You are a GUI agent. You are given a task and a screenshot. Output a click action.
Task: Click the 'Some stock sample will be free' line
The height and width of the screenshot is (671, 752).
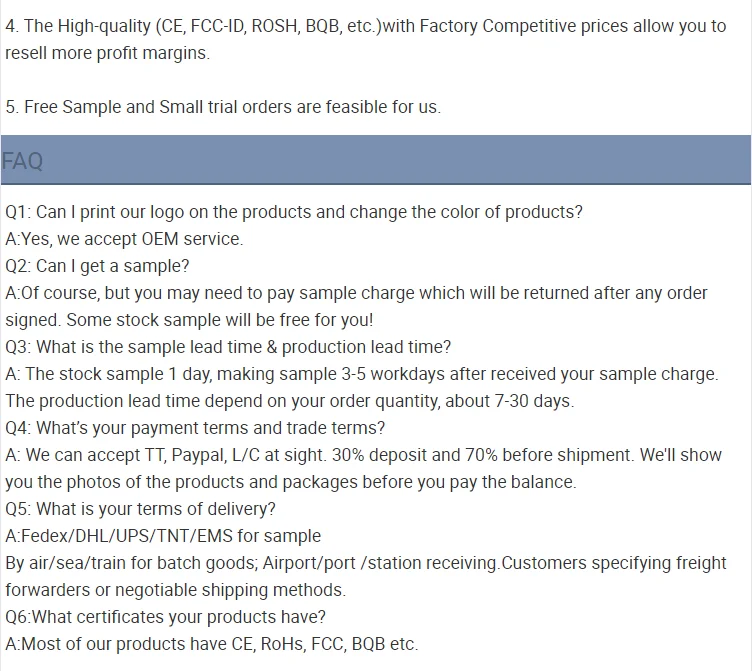point(189,320)
